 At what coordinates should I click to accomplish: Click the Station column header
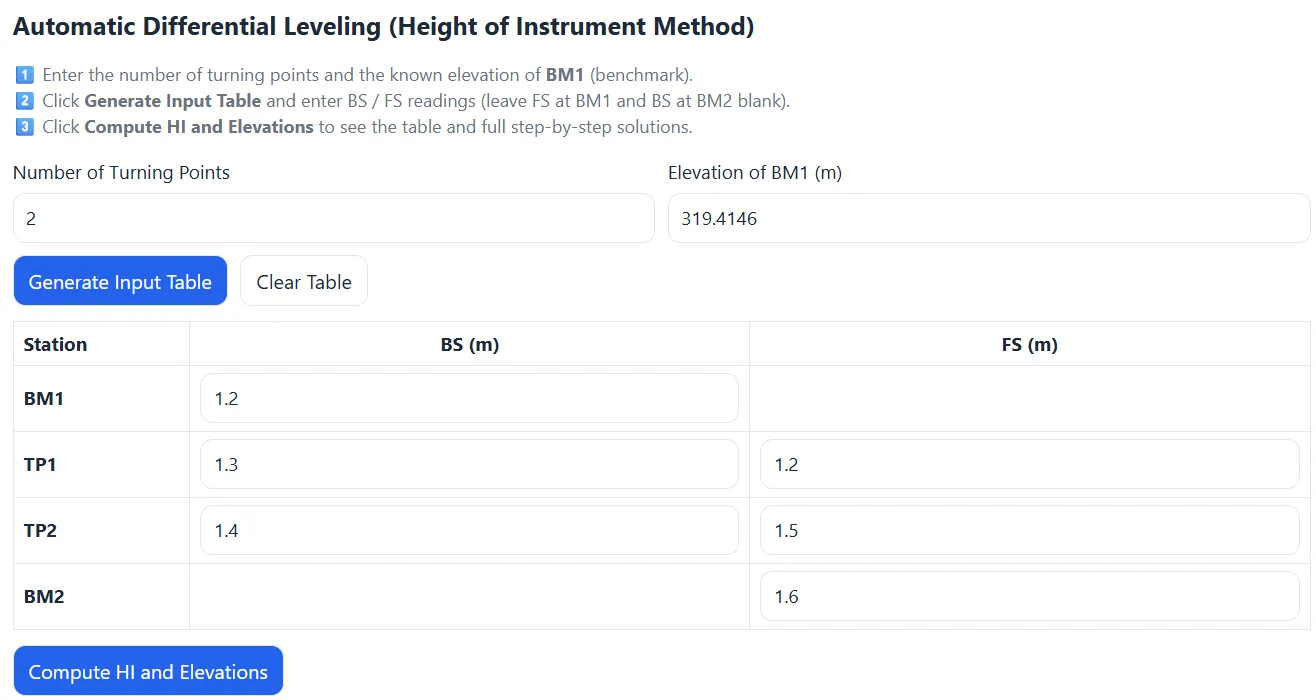(x=56, y=344)
